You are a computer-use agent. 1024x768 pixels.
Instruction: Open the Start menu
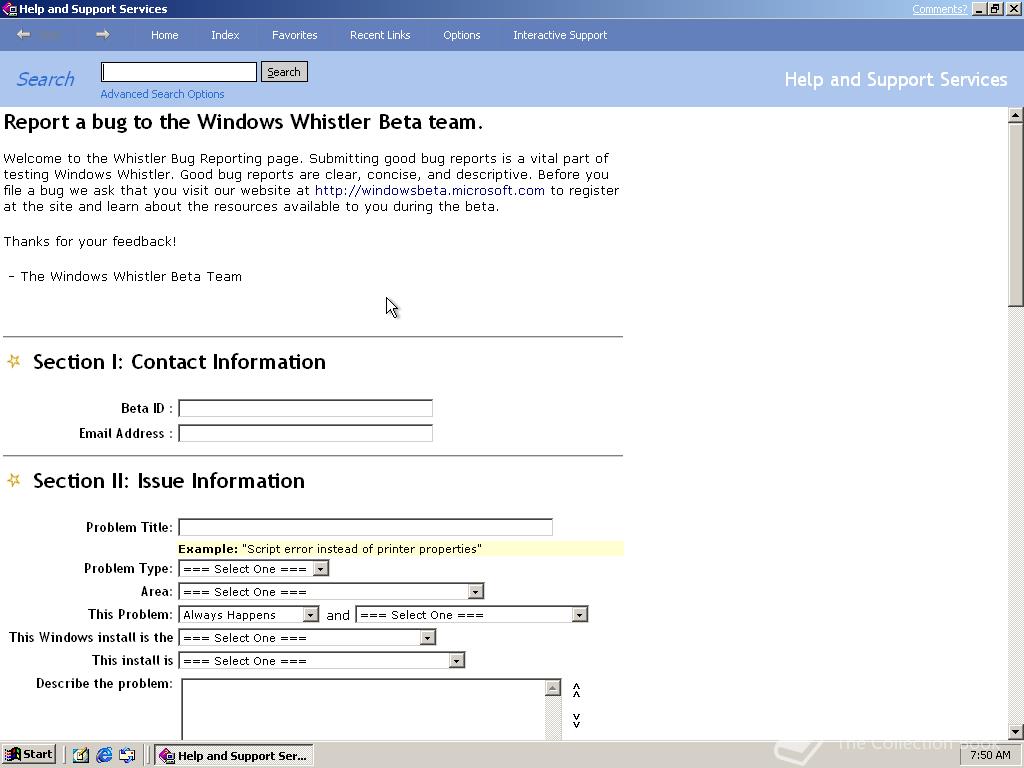[29, 754]
